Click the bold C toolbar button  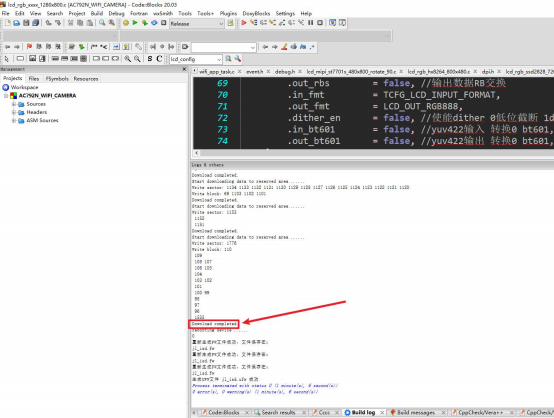(x=159, y=59)
